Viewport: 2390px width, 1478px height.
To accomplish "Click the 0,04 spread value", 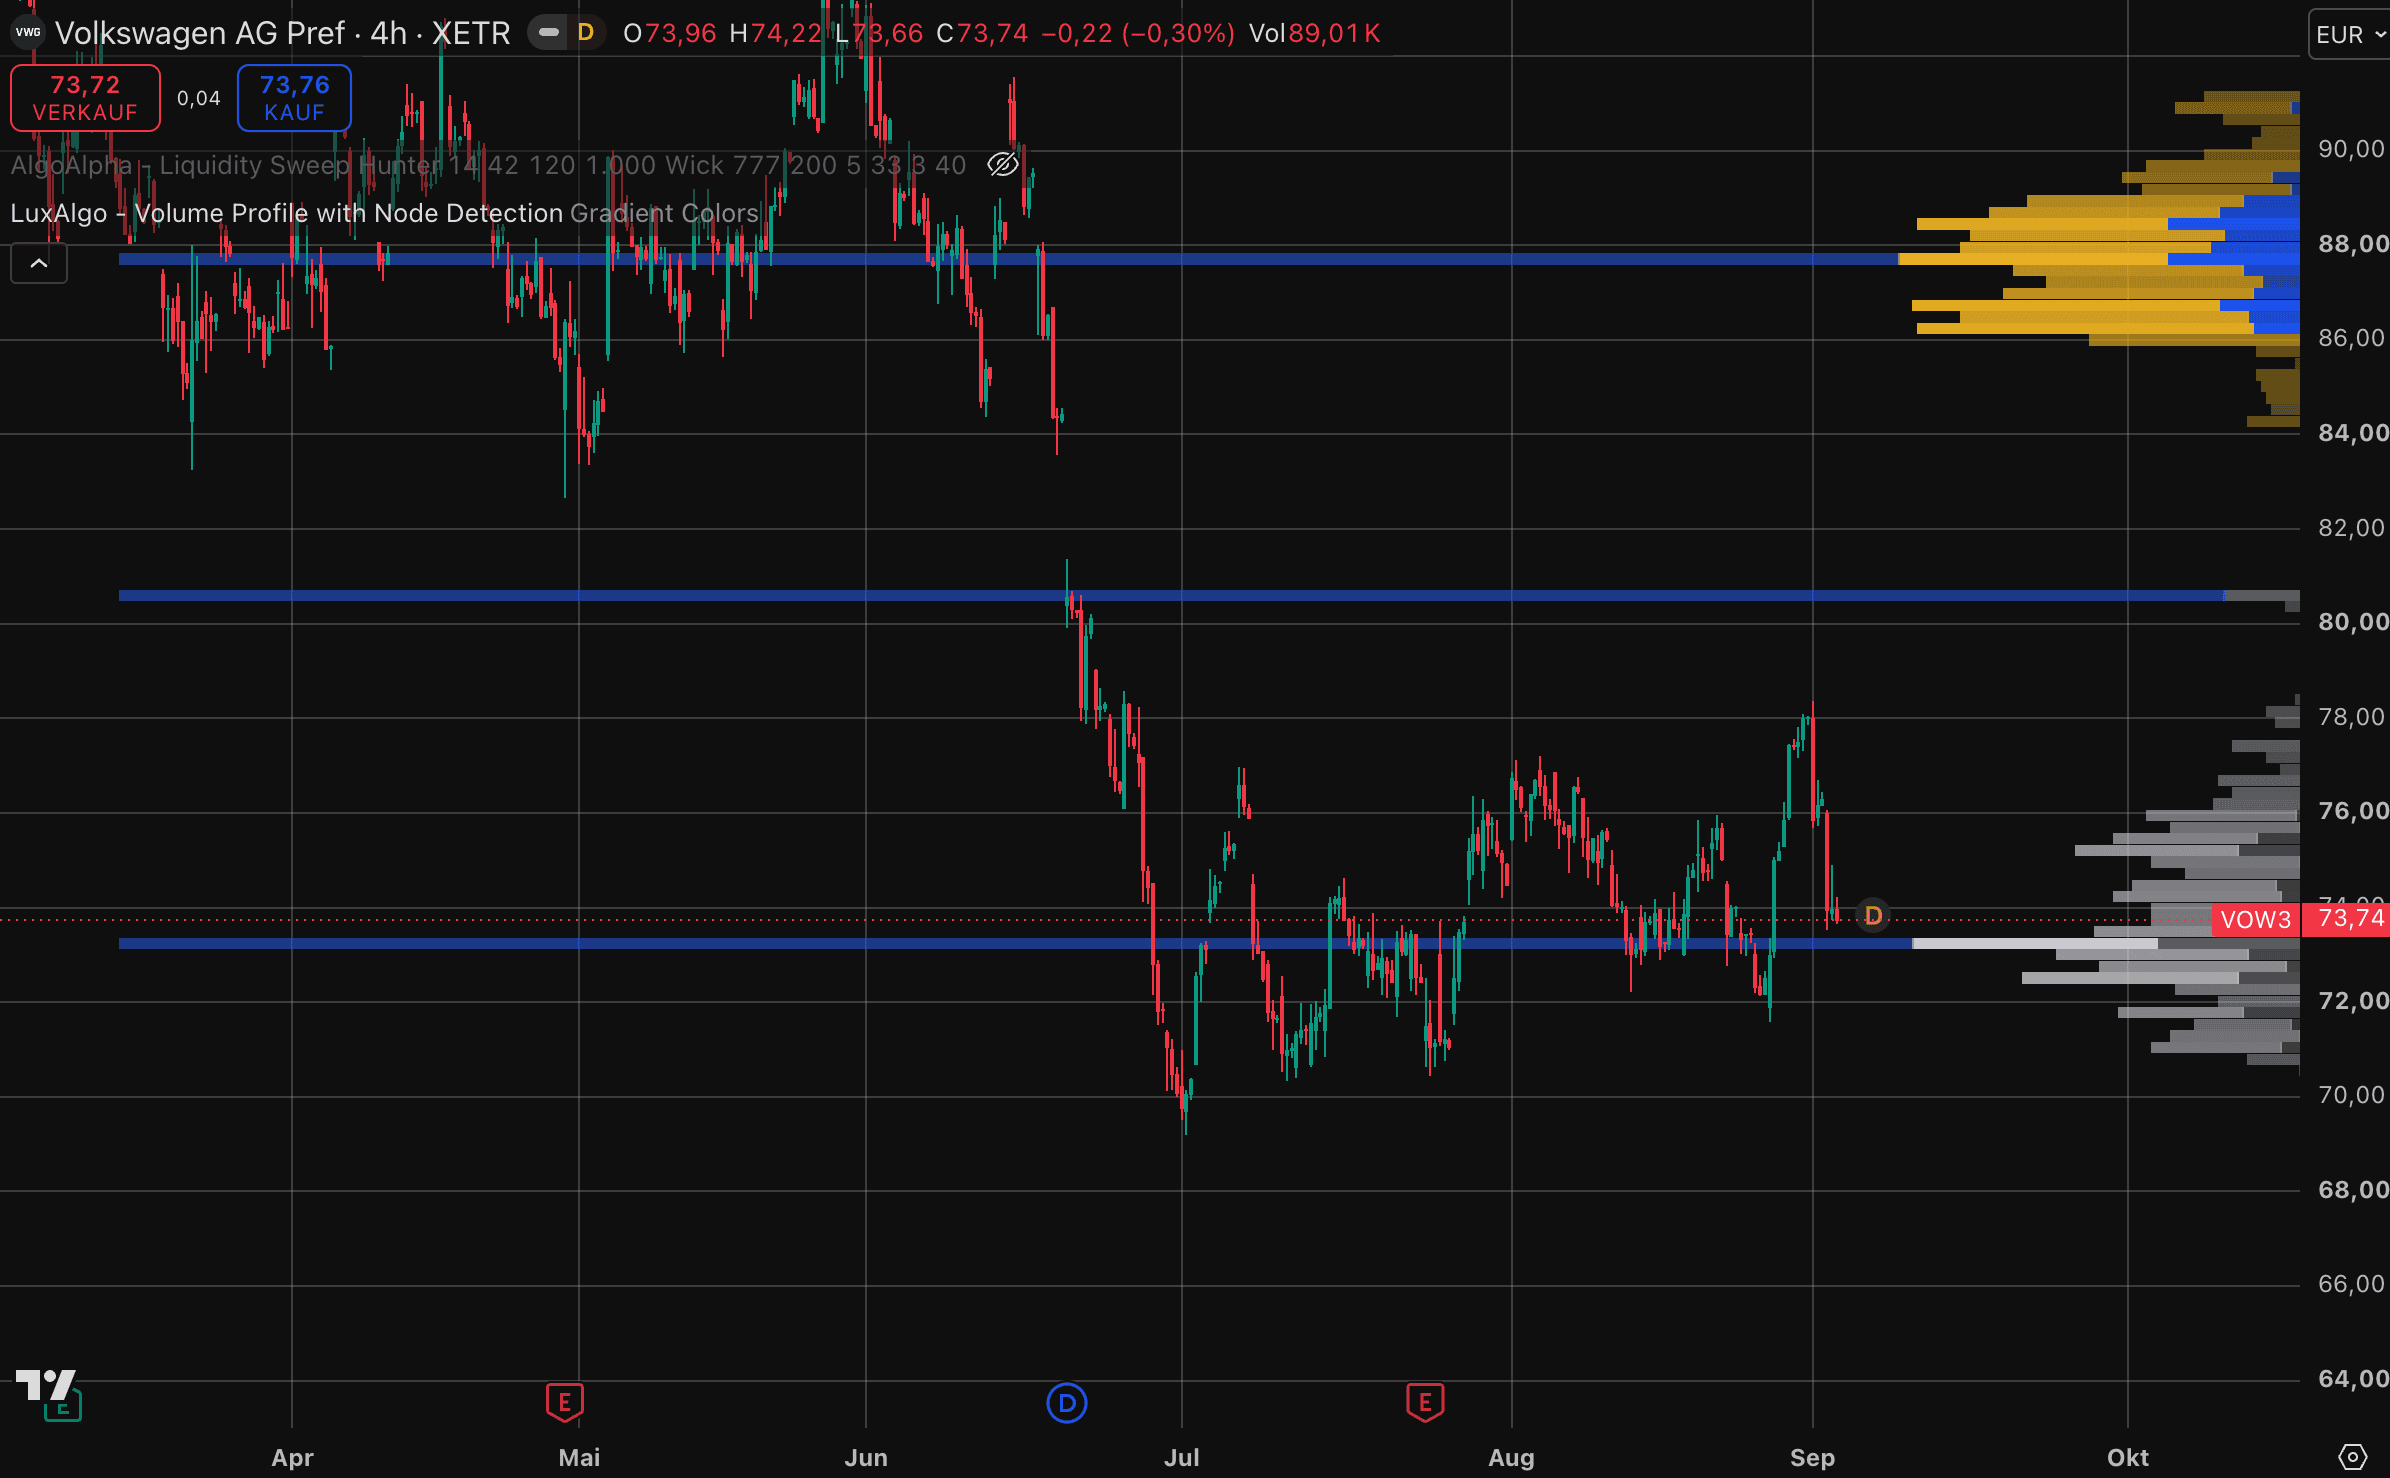I will [198, 98].
